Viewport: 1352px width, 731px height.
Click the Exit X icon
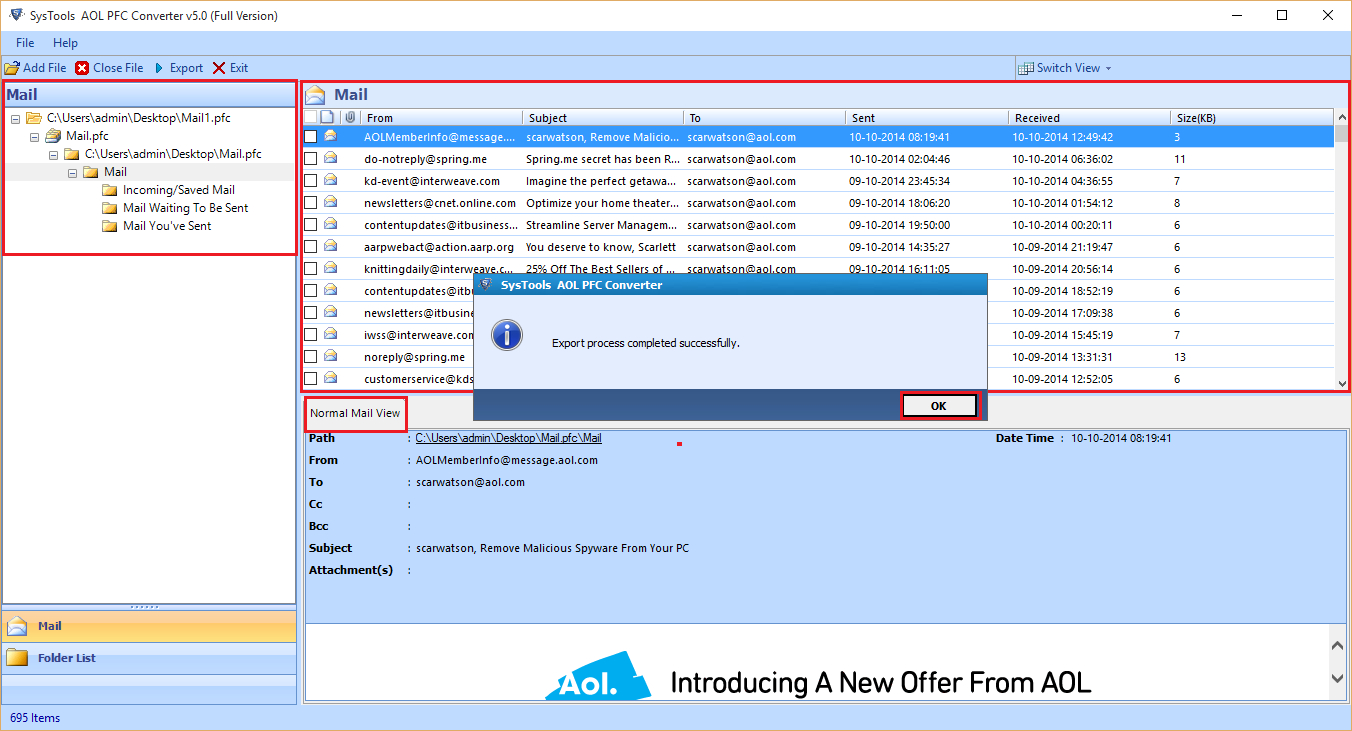pos(219,68)
